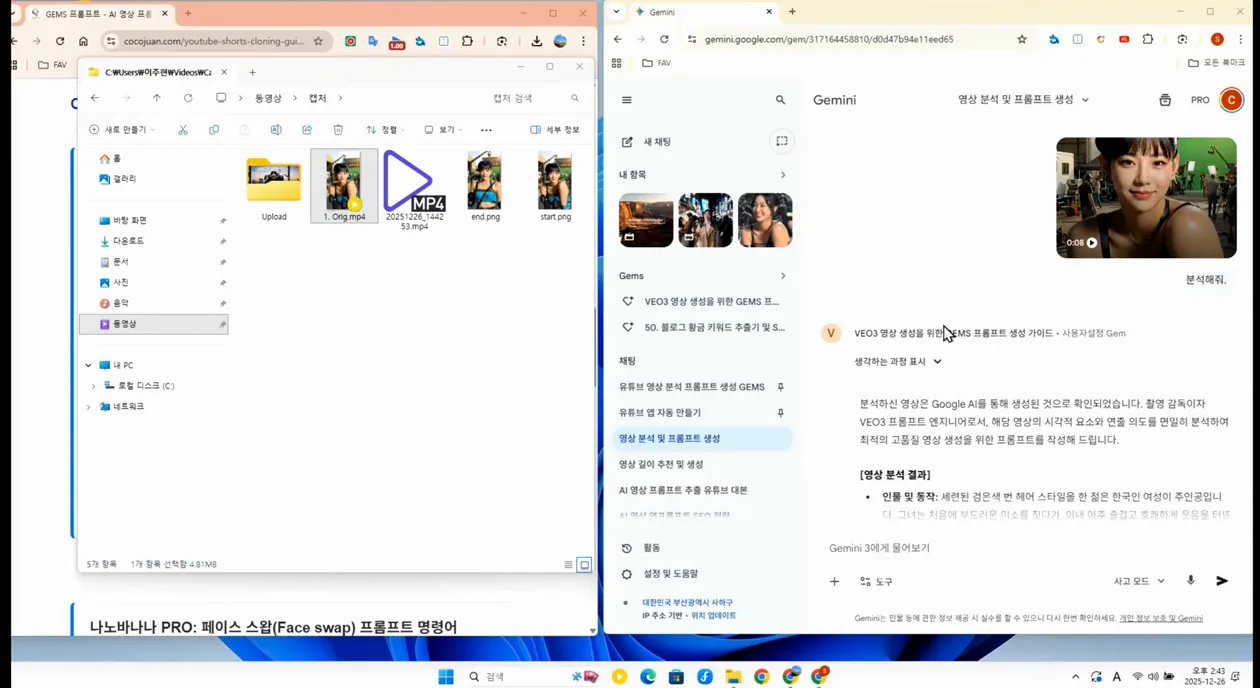Click the Gem manager icon next to PRO

pos(1165,100)
